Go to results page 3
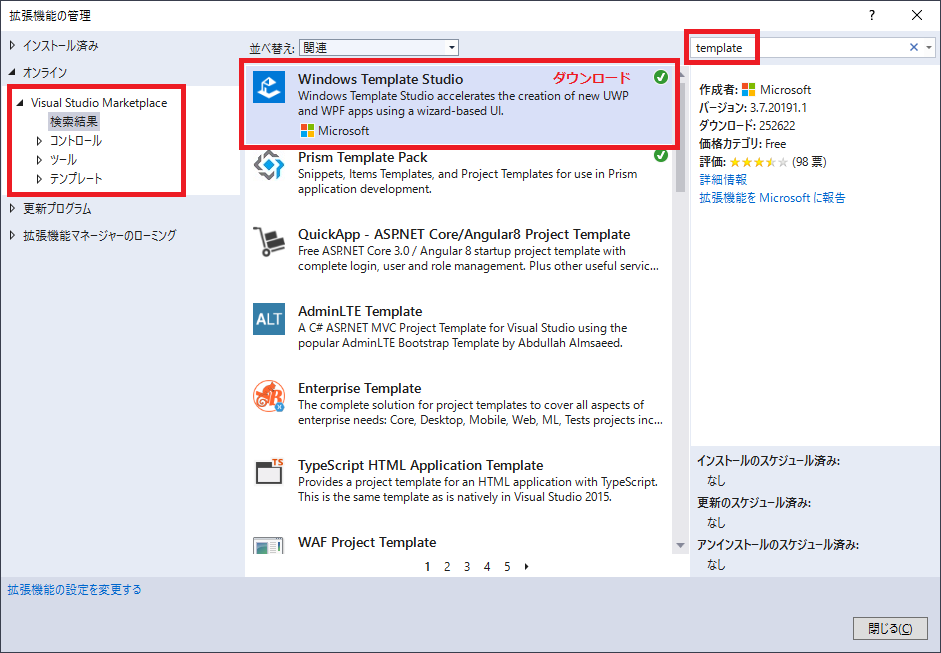Image resolution: width=941 pixels, height=653 pixels. [467, 567]
